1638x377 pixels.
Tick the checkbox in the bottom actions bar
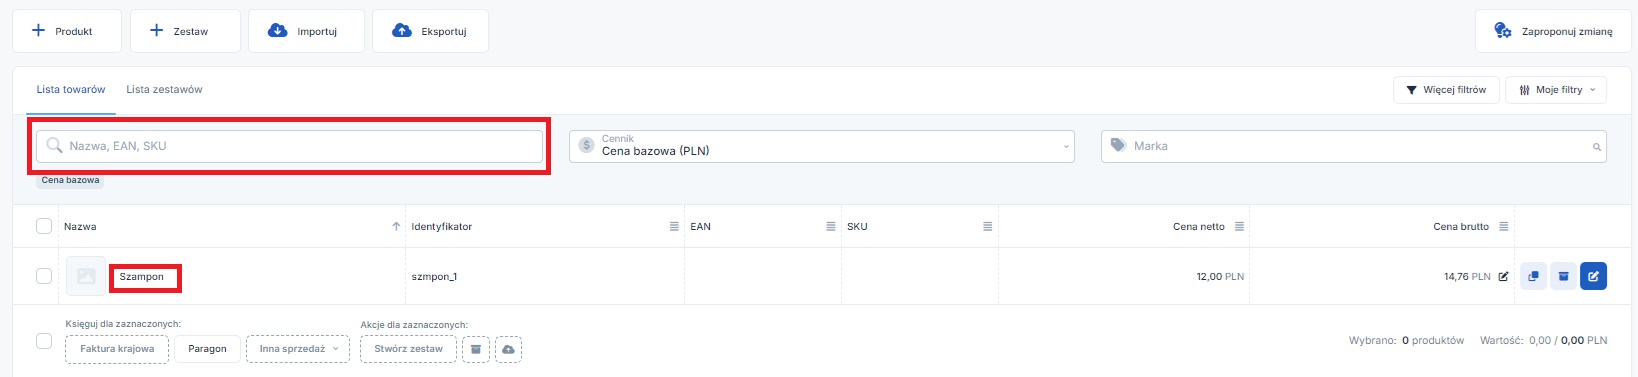coord(44,341)
